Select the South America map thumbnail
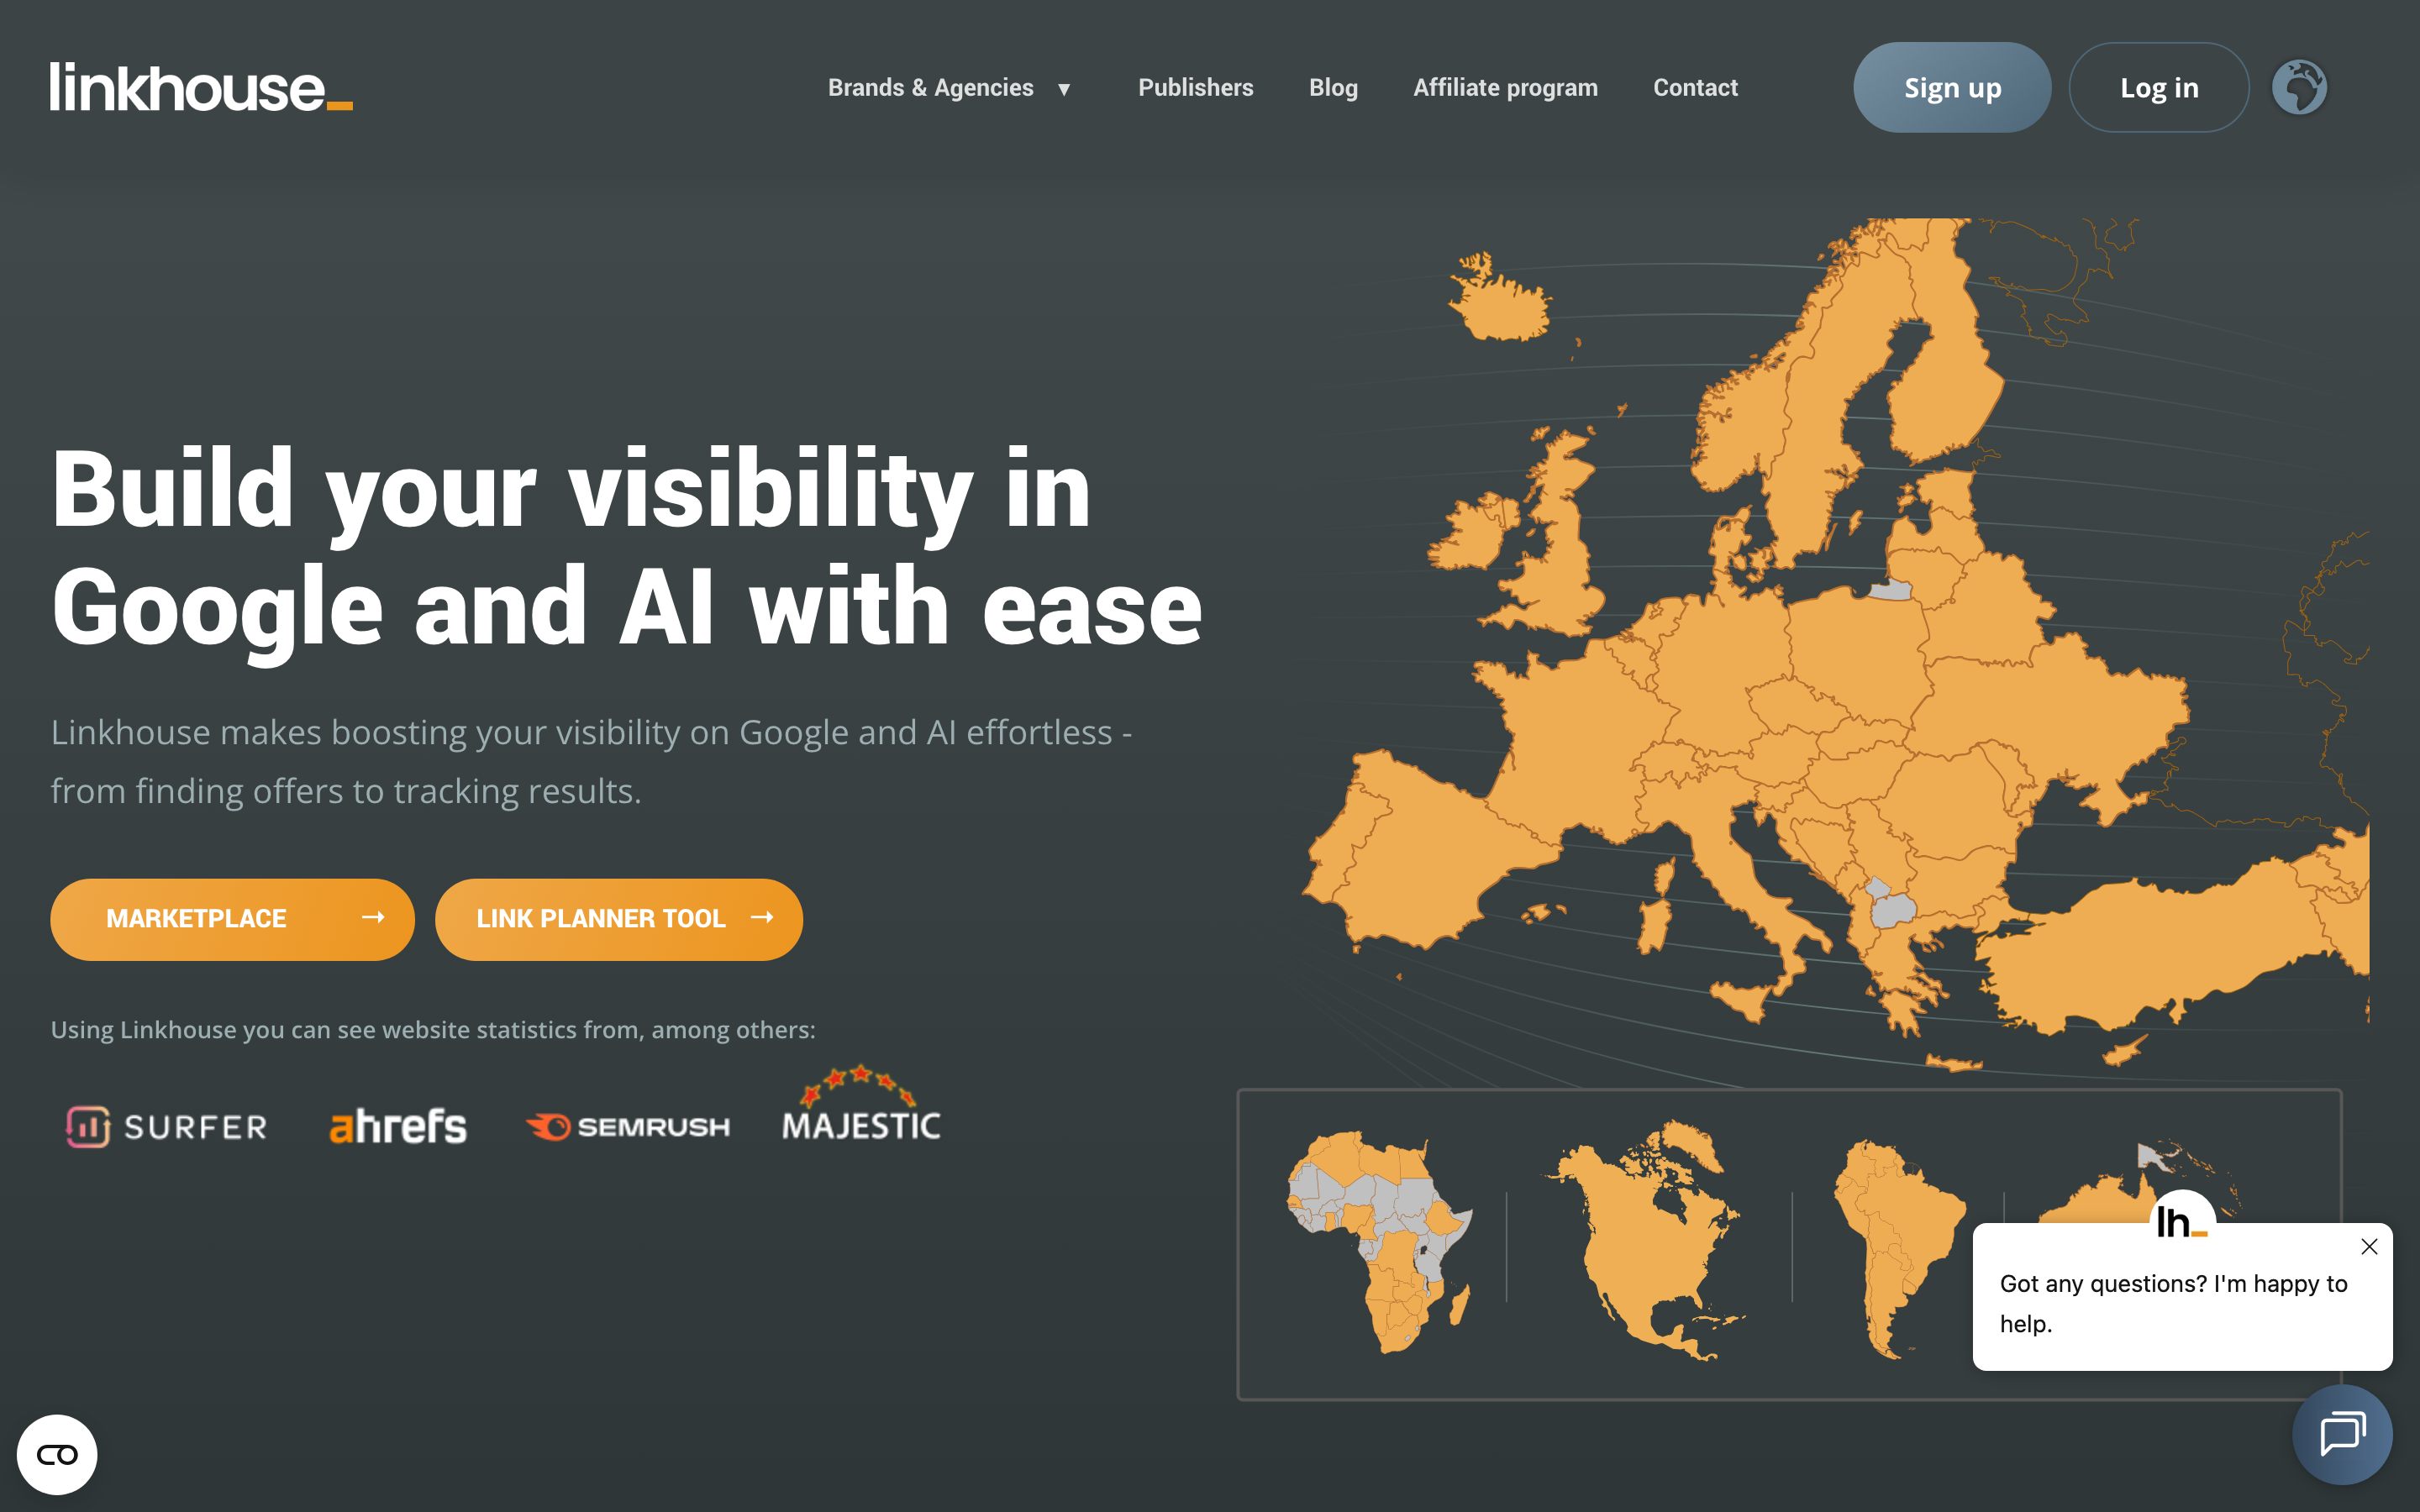 point(1898,1249)
